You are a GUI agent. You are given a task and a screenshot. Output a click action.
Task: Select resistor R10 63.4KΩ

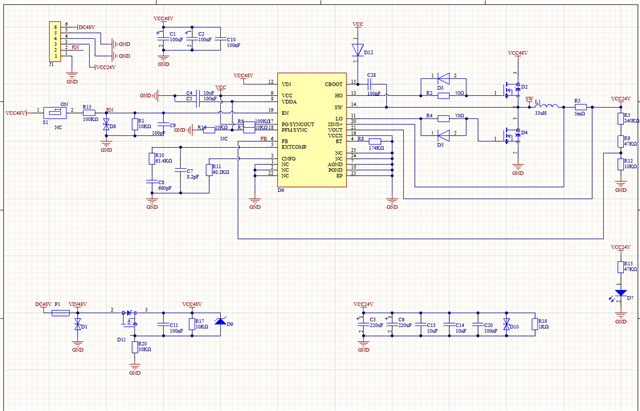(152, 159)
